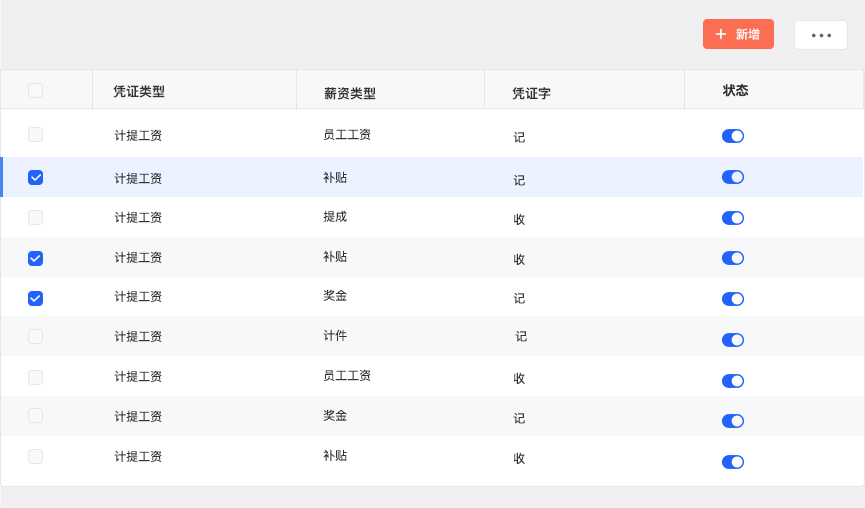Toggle status of the first 员工工资 记 row
This screenshot has width=865, height=508.
[x=733, y=136]
